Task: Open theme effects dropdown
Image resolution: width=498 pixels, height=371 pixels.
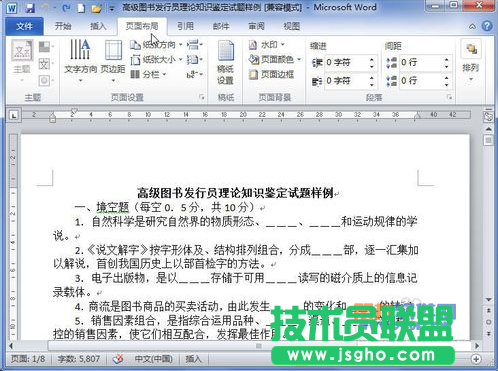Action: [x=46, y=80]
